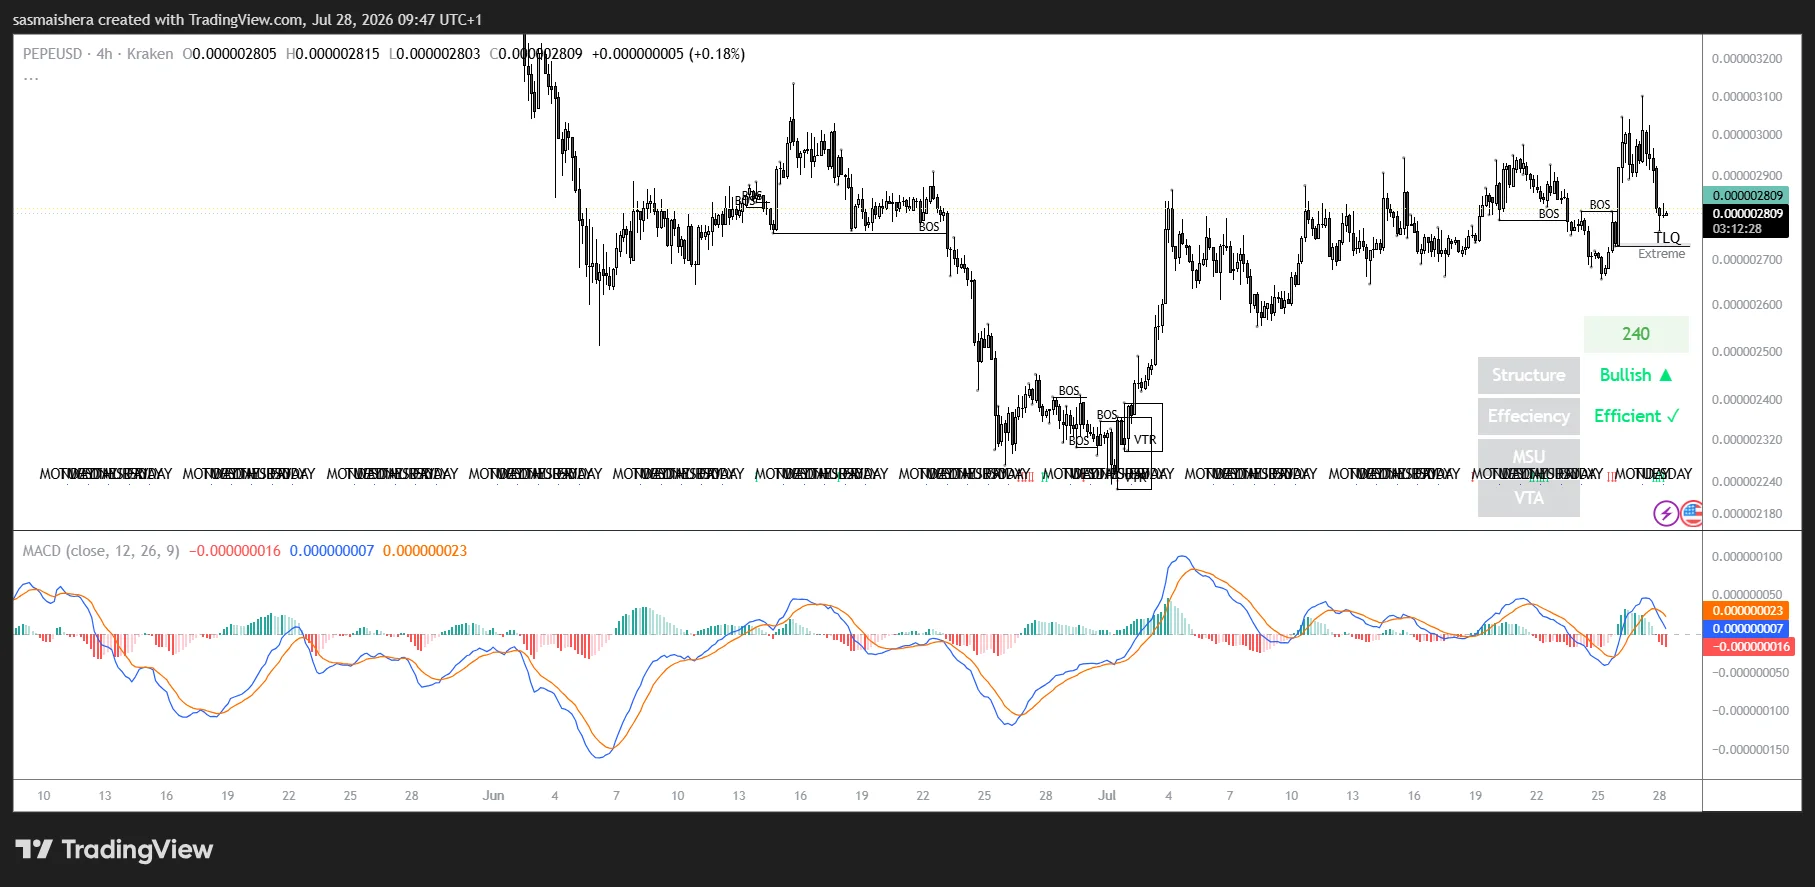Click the high value 0.000002815 in the legend
1815x887 pixels.
click(x=337, y=54)
